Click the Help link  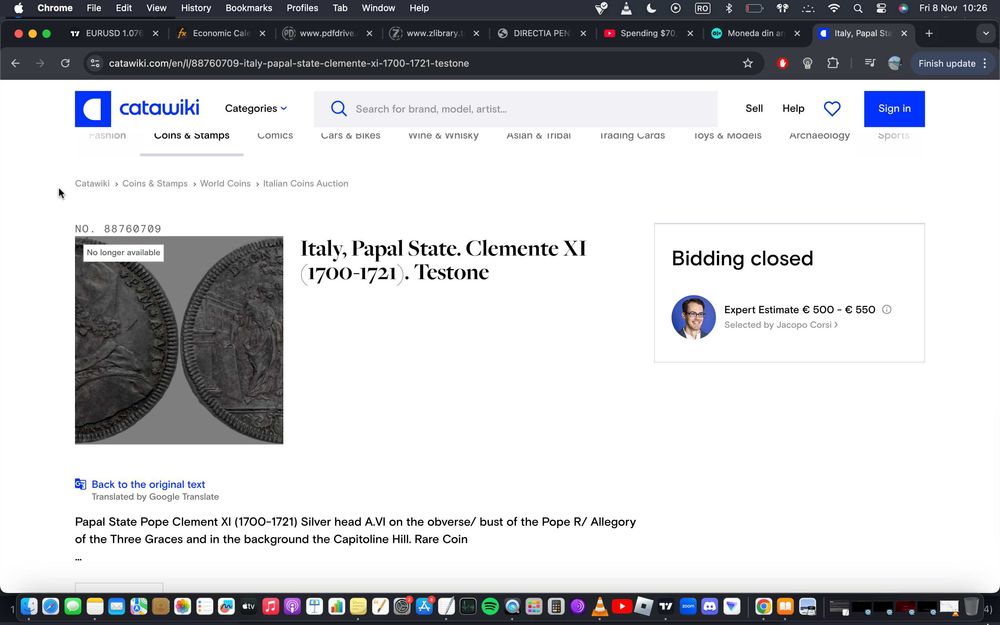pos(793,108)
